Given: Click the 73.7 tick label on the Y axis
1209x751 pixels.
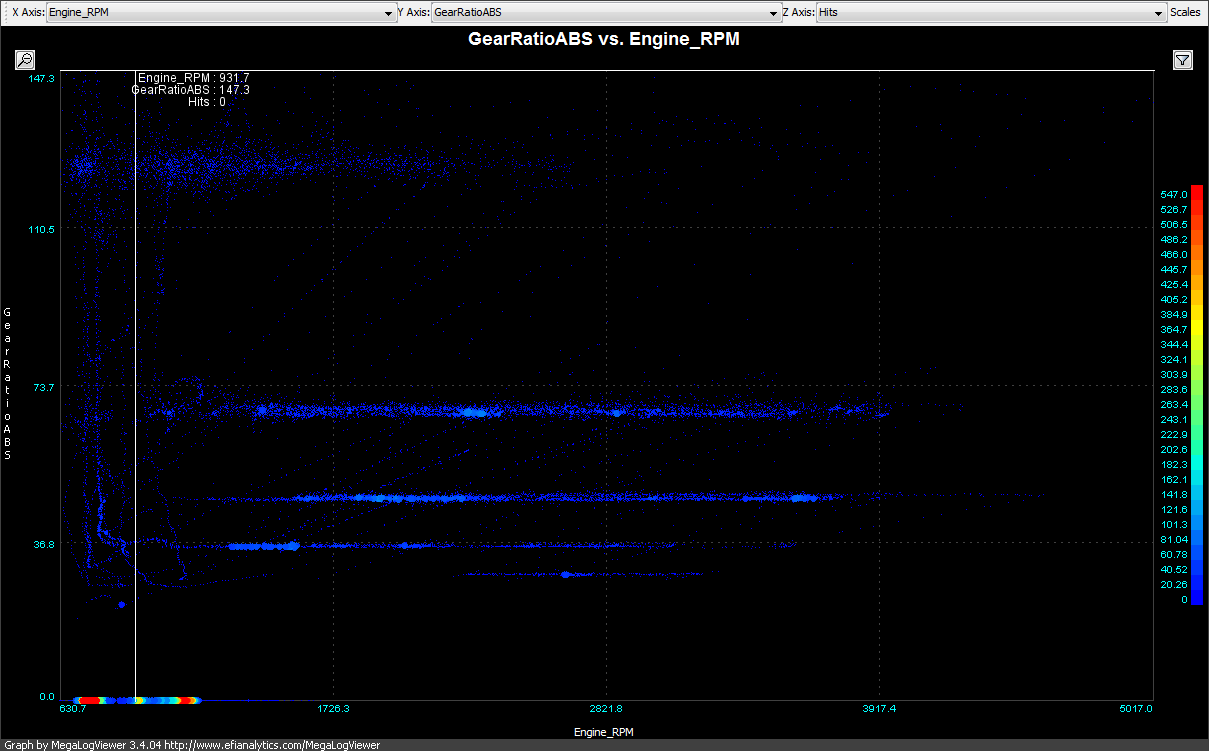Looking at the screenshot, I should point(45,387).
